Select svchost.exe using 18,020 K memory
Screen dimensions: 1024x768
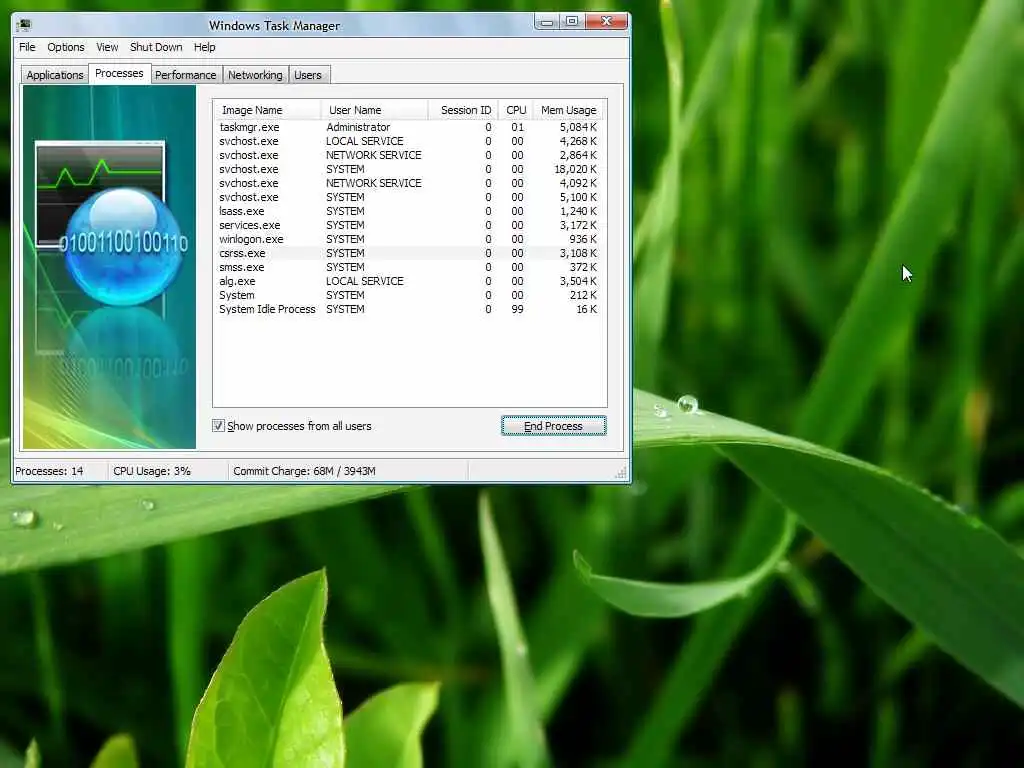409,169
